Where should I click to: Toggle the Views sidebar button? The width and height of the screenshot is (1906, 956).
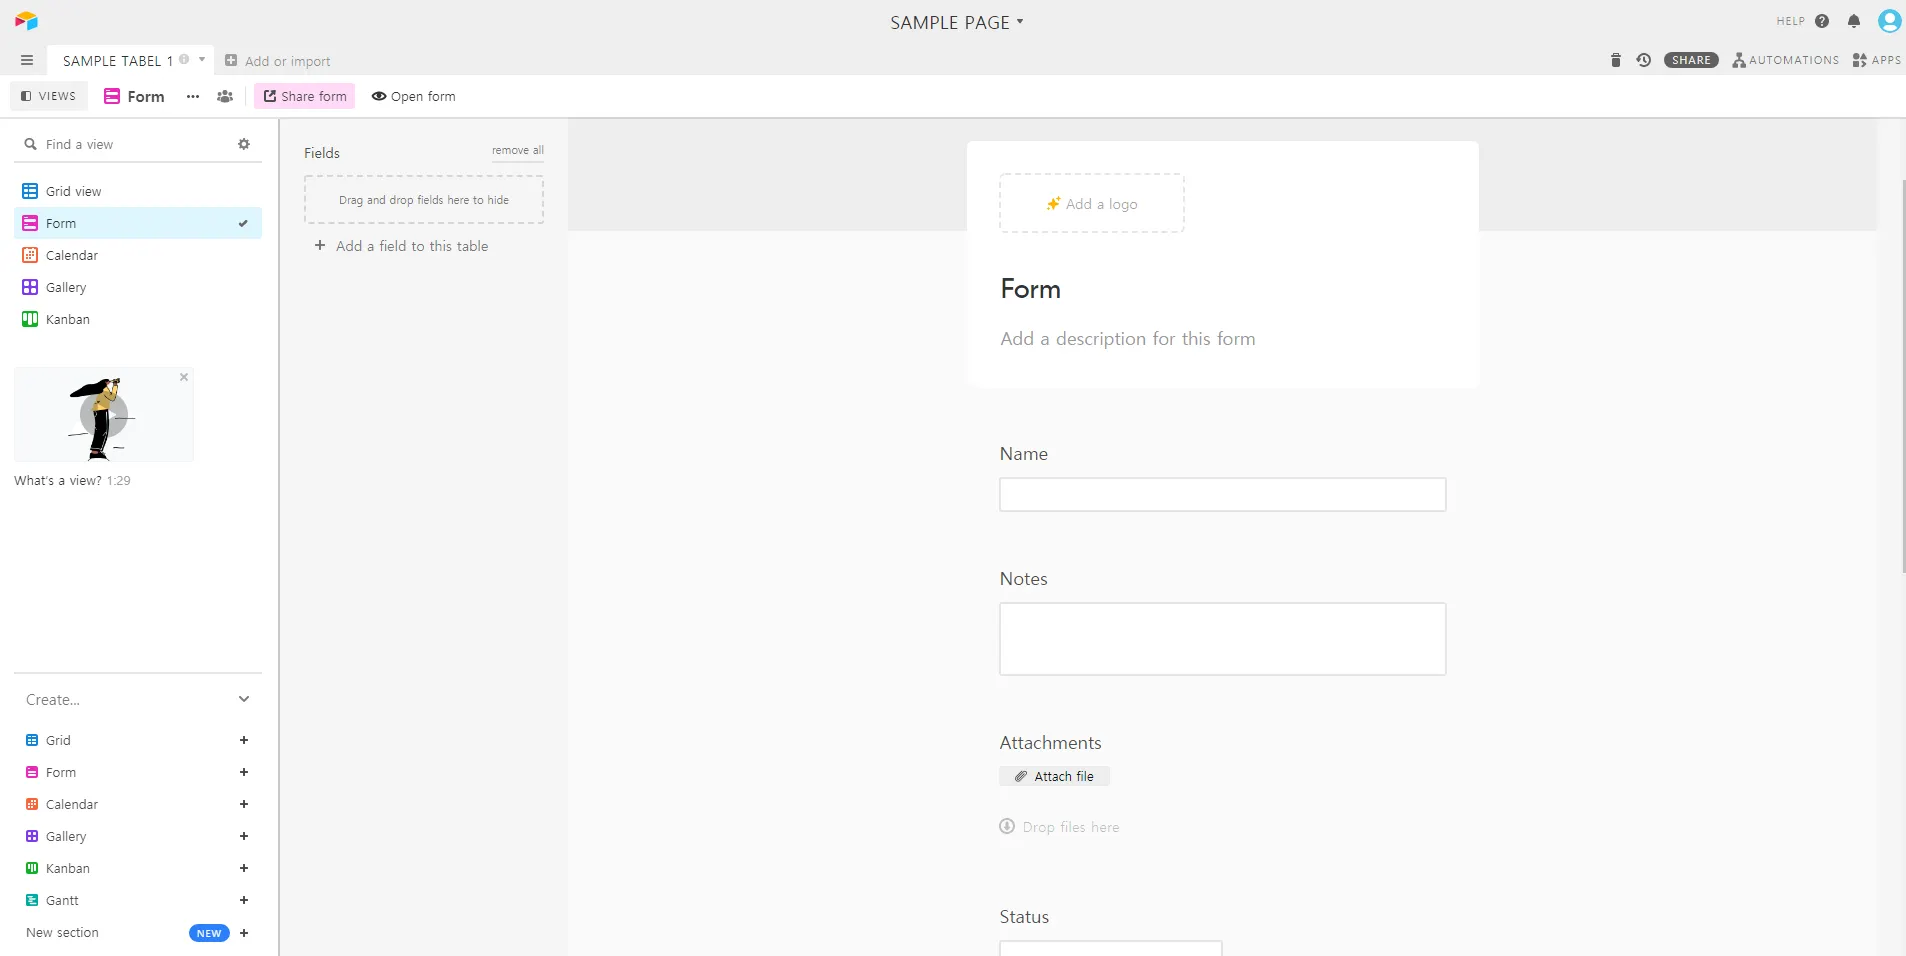click(49, 96)
